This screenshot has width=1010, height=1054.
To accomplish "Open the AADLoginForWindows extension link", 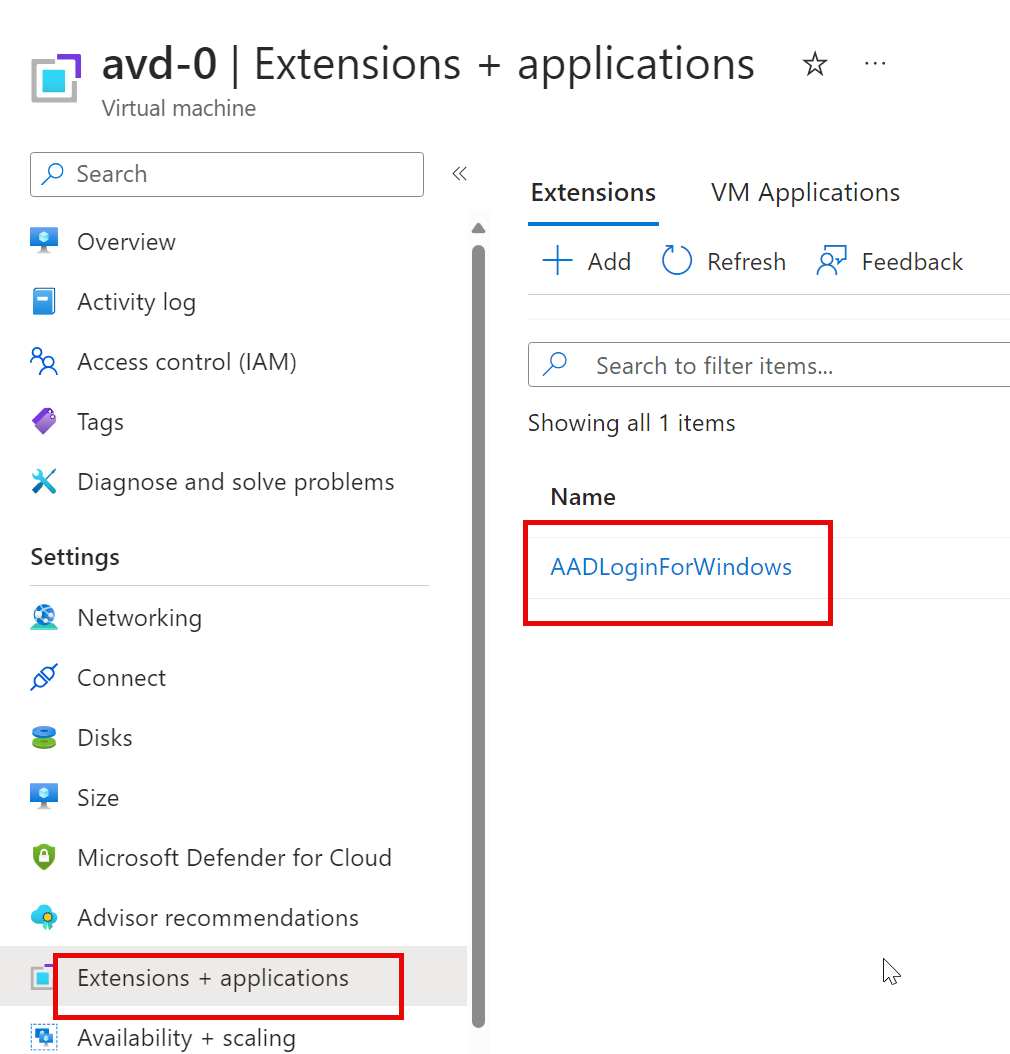I will (671, 567).
